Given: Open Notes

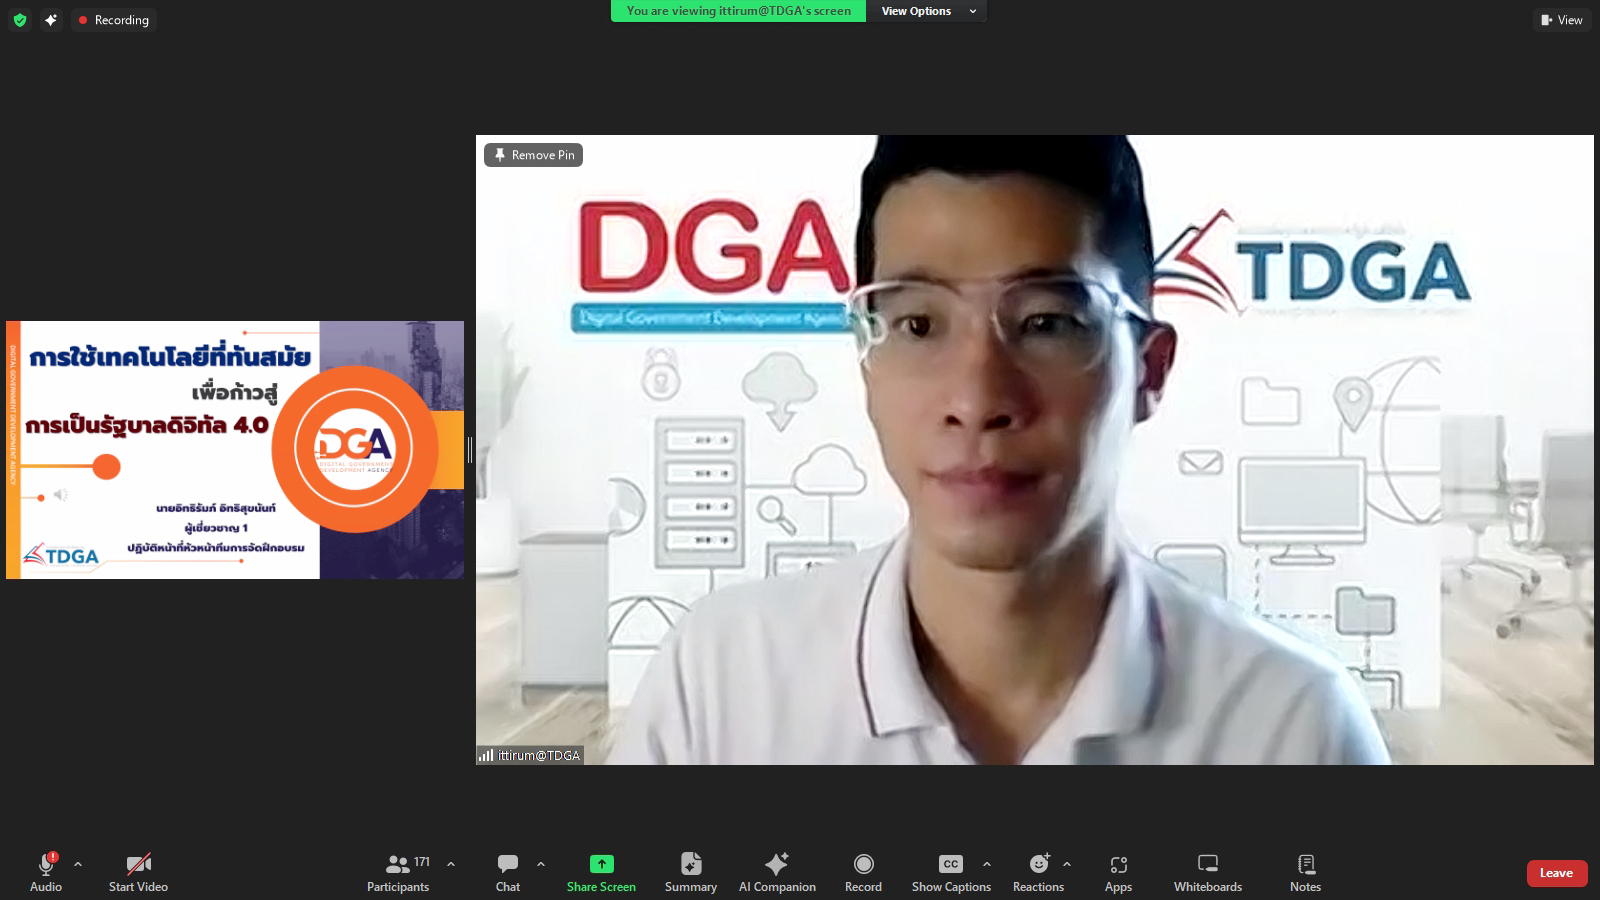Looking at the screenshot, I should (1305, 872).
